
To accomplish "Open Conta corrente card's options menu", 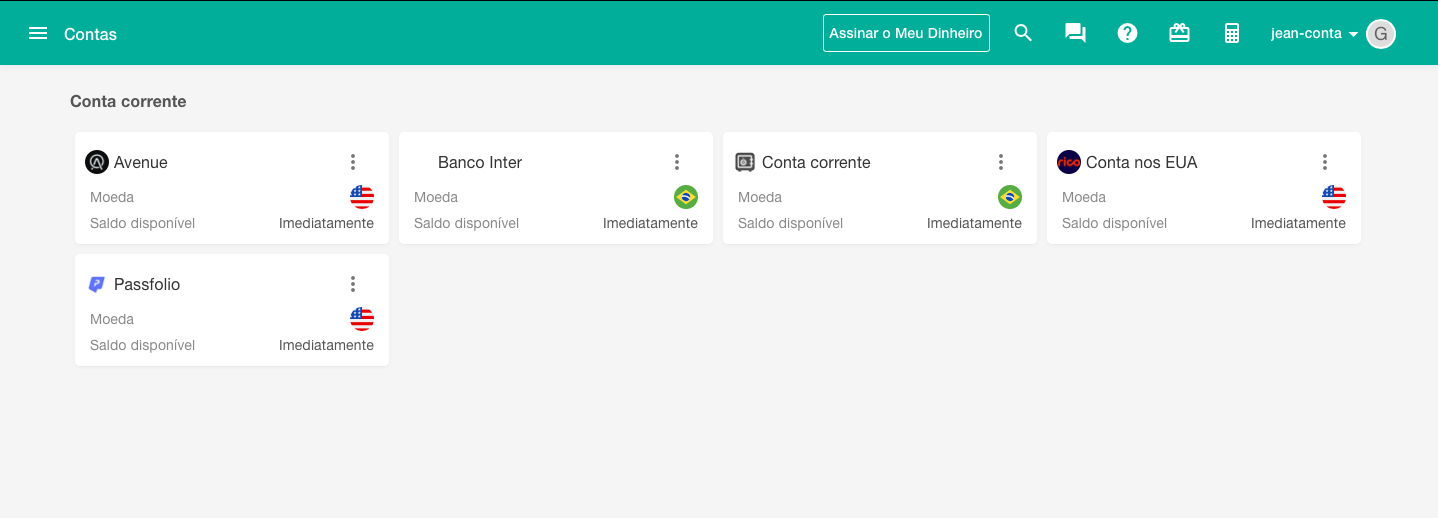I will click(1001, 162).
